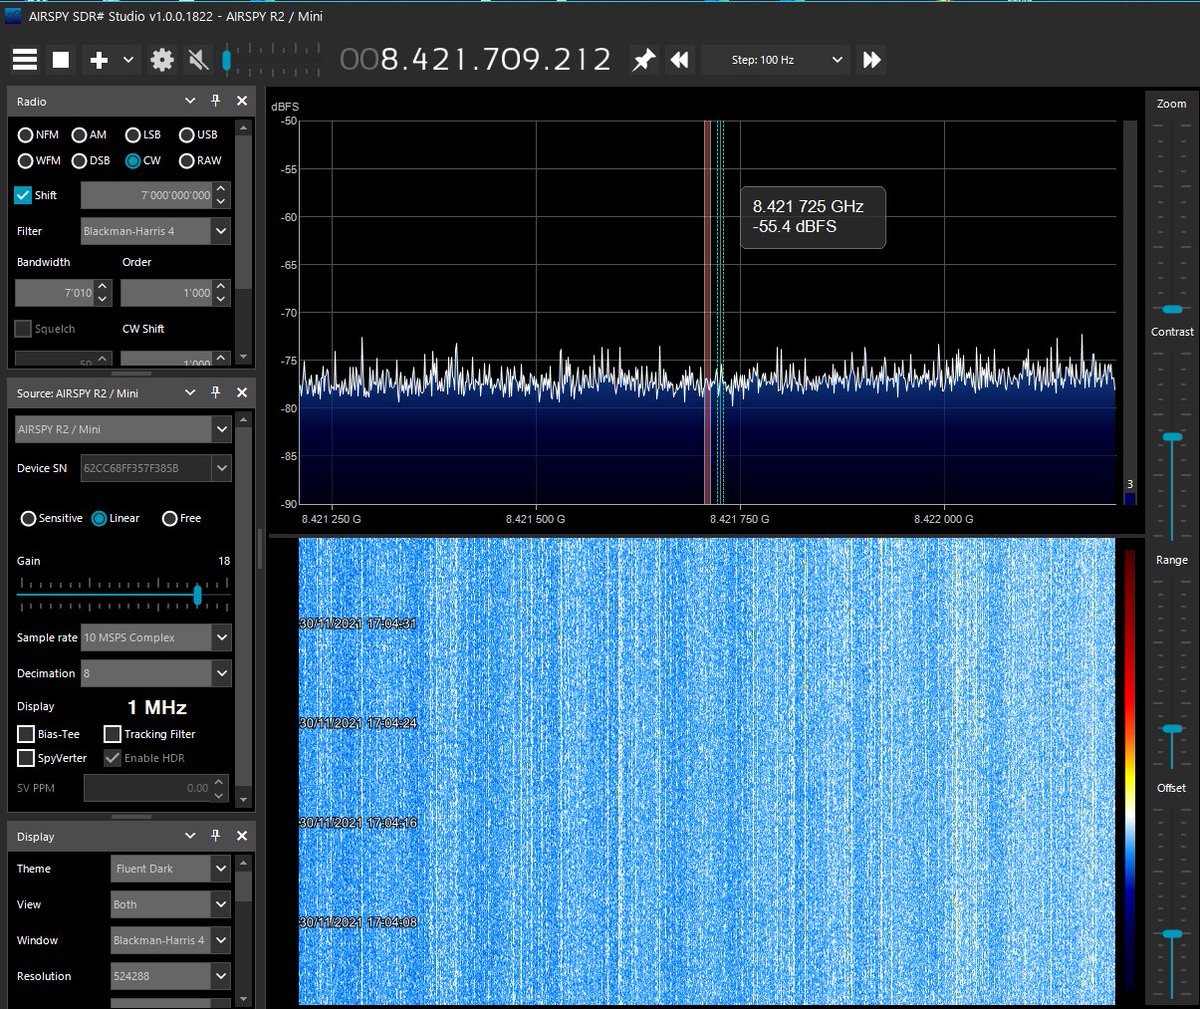Viewport: 1200px width, 1009px height.
Task: Pin the Display panel
Action: pos(215,836)
